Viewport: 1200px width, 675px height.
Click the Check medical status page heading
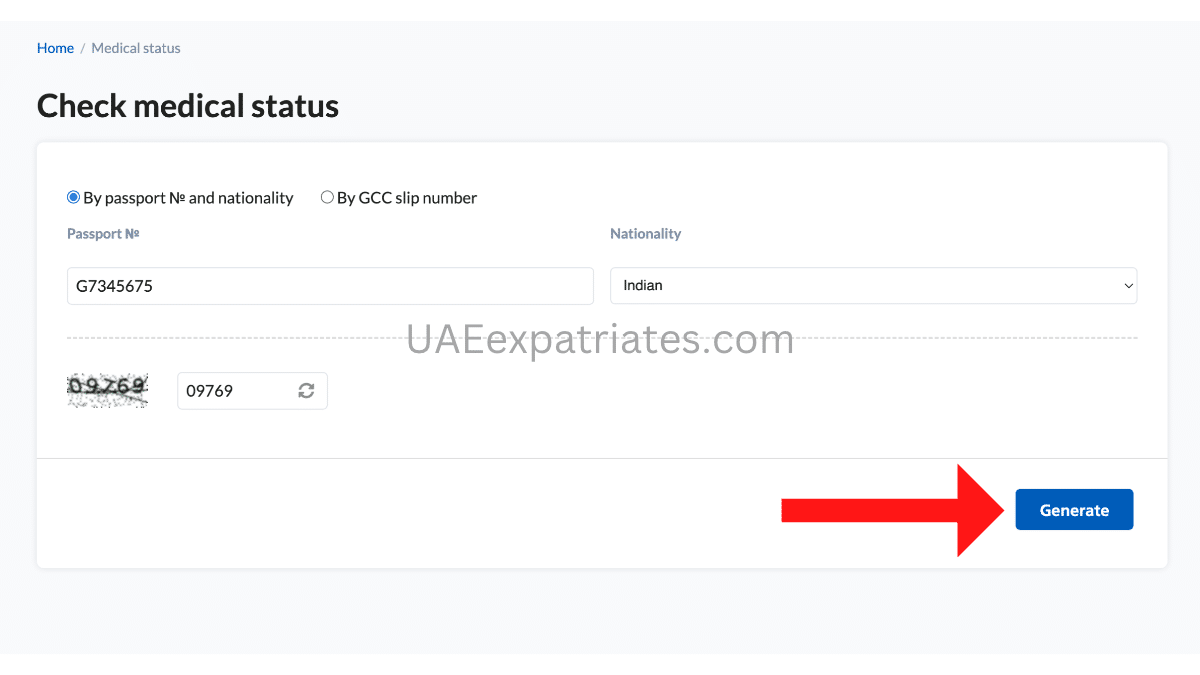[188, 105]
